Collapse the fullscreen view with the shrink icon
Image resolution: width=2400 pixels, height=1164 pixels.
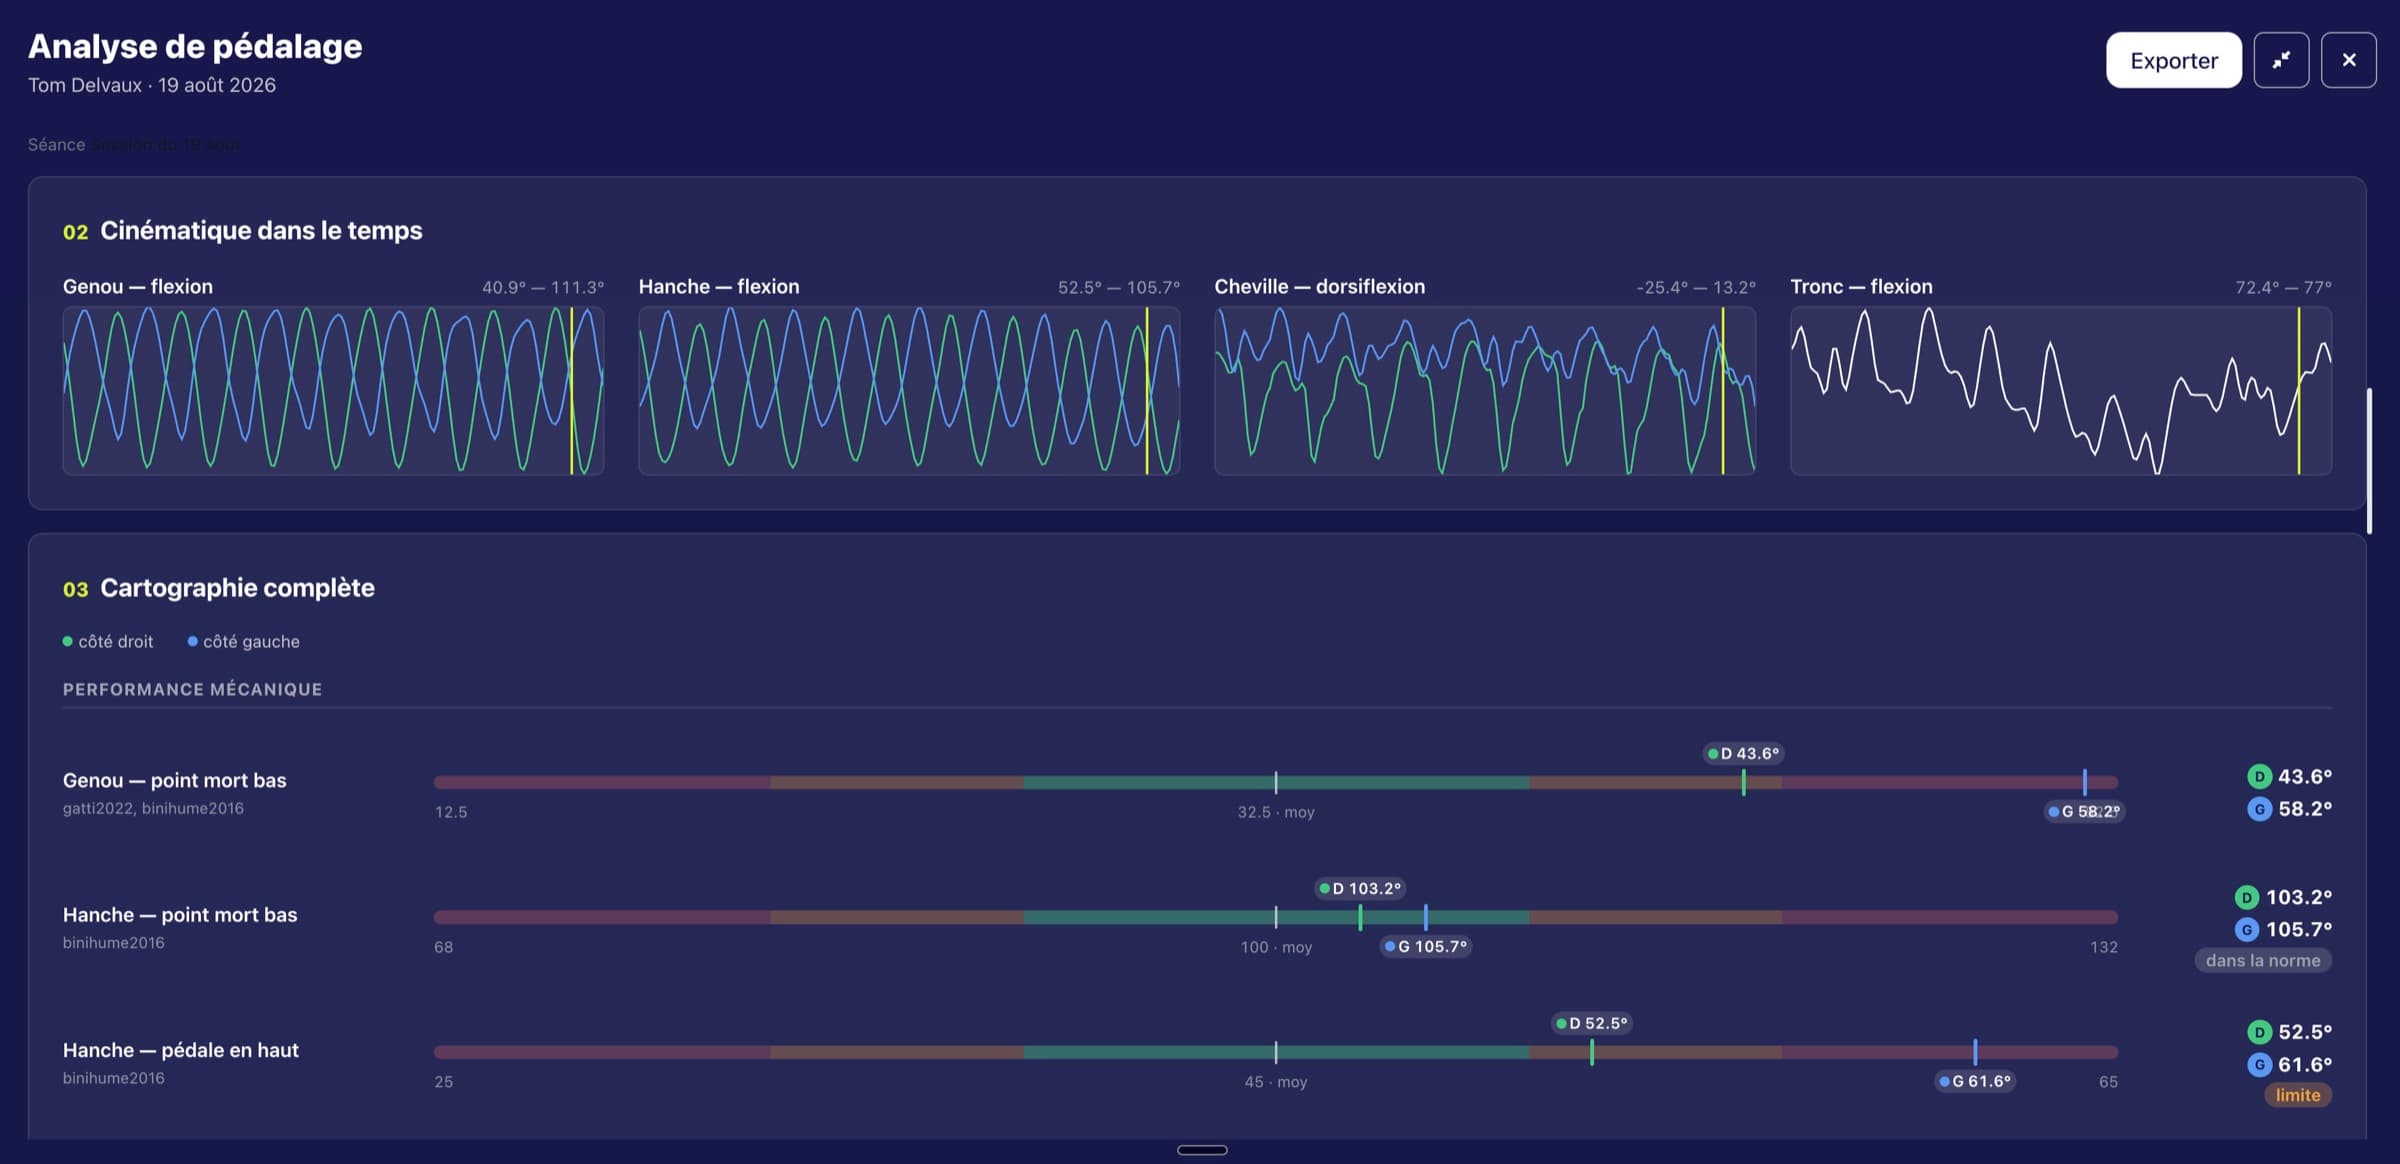click(x=2281, y=60)
